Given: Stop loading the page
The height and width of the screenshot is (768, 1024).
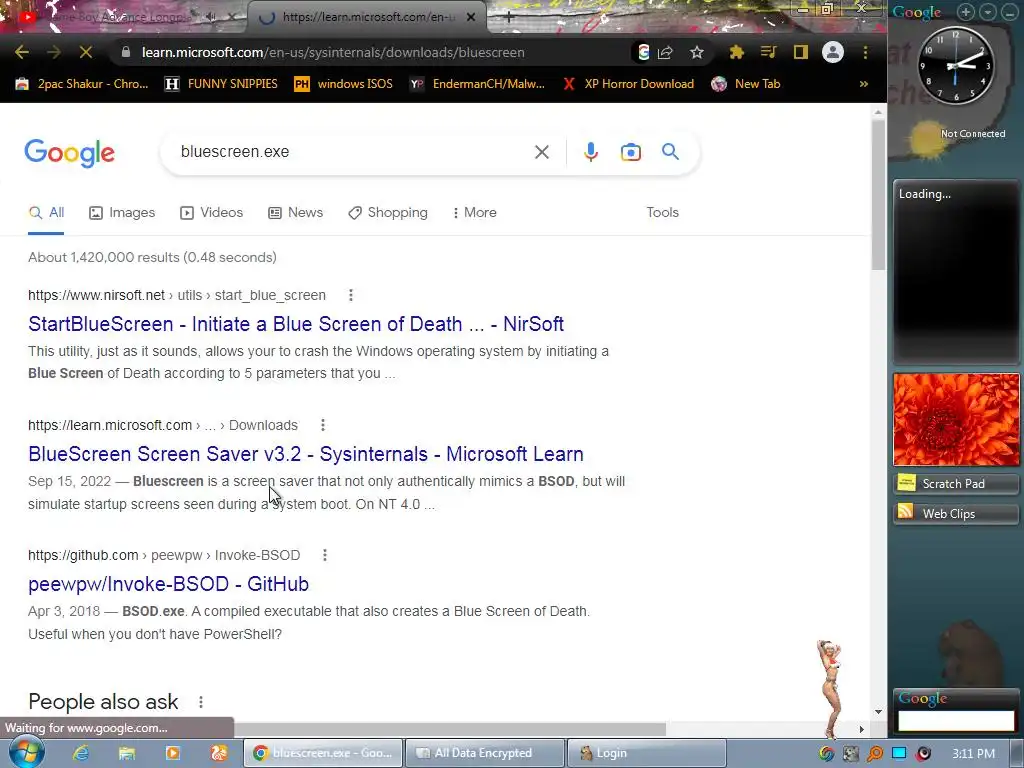Looking at the screenshot, I should pos(86,52).
